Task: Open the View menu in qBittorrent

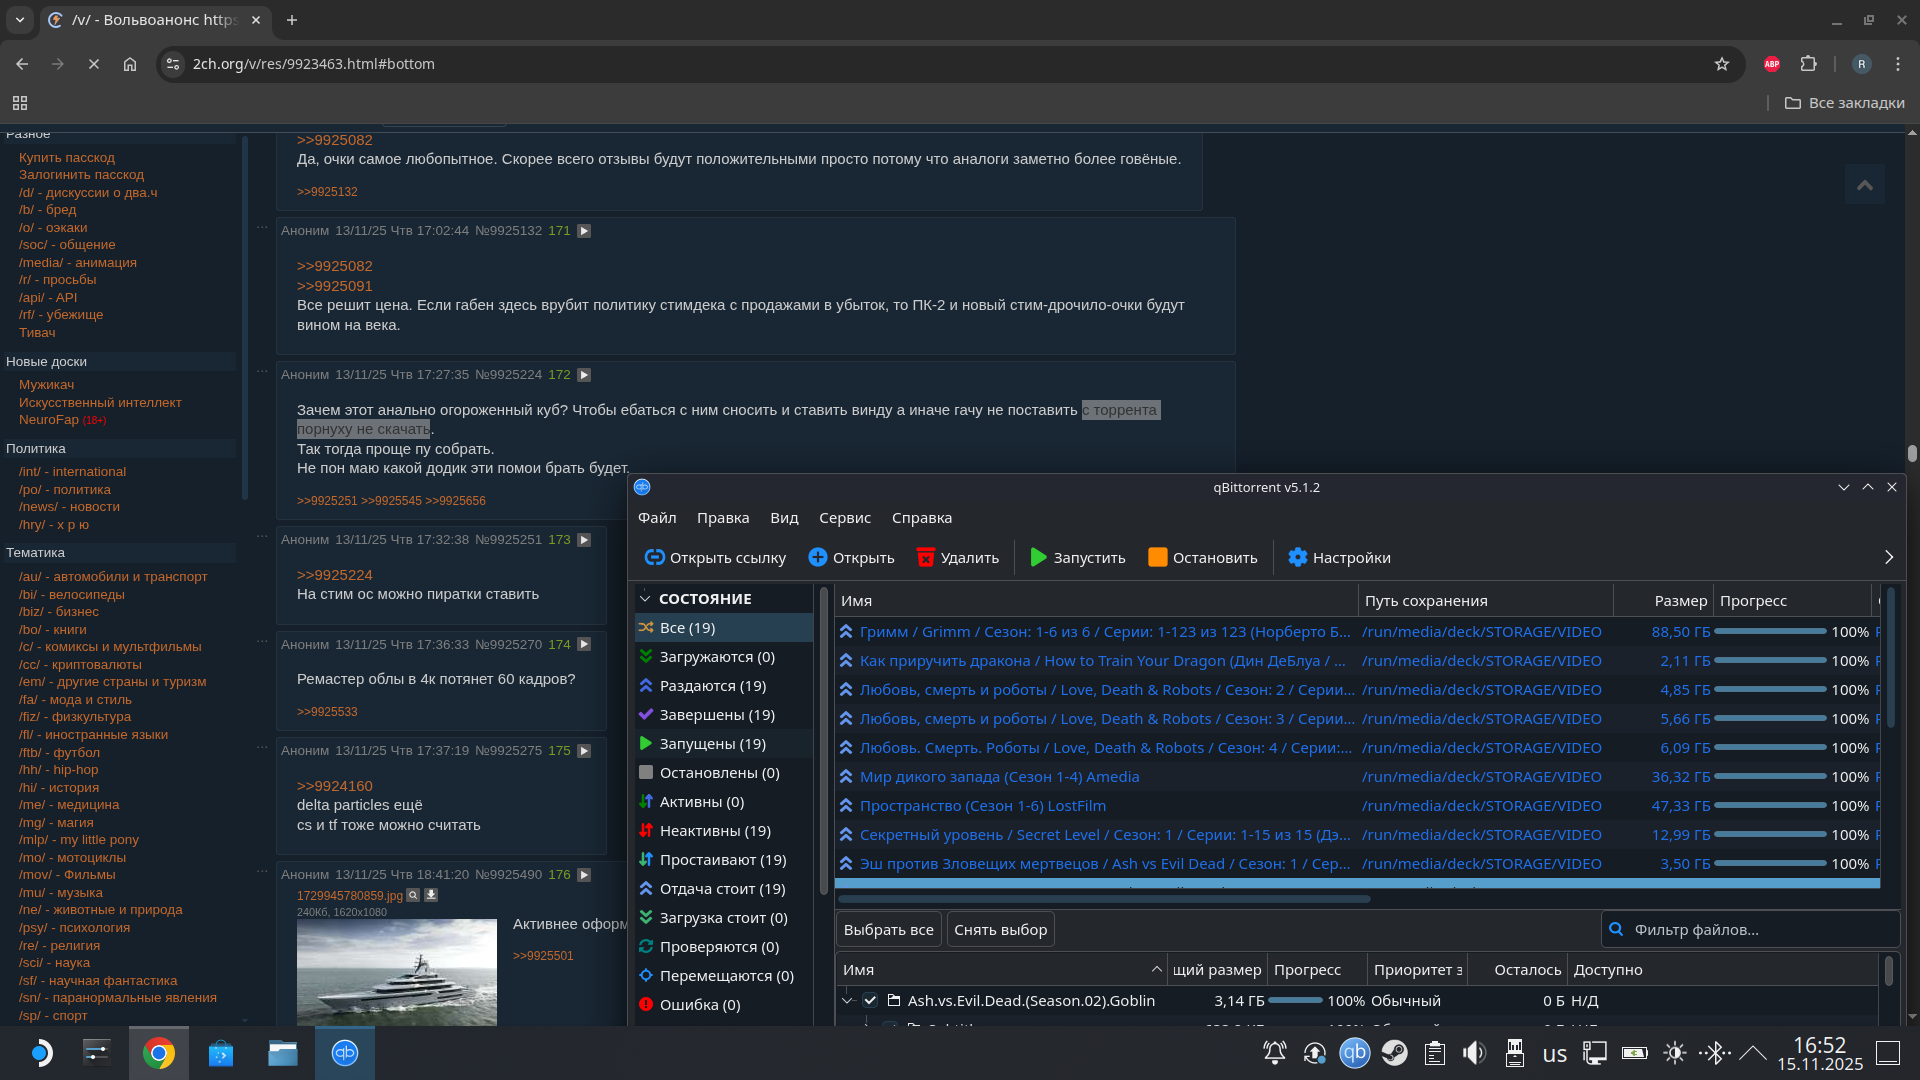Action: [x=783, y=518]
